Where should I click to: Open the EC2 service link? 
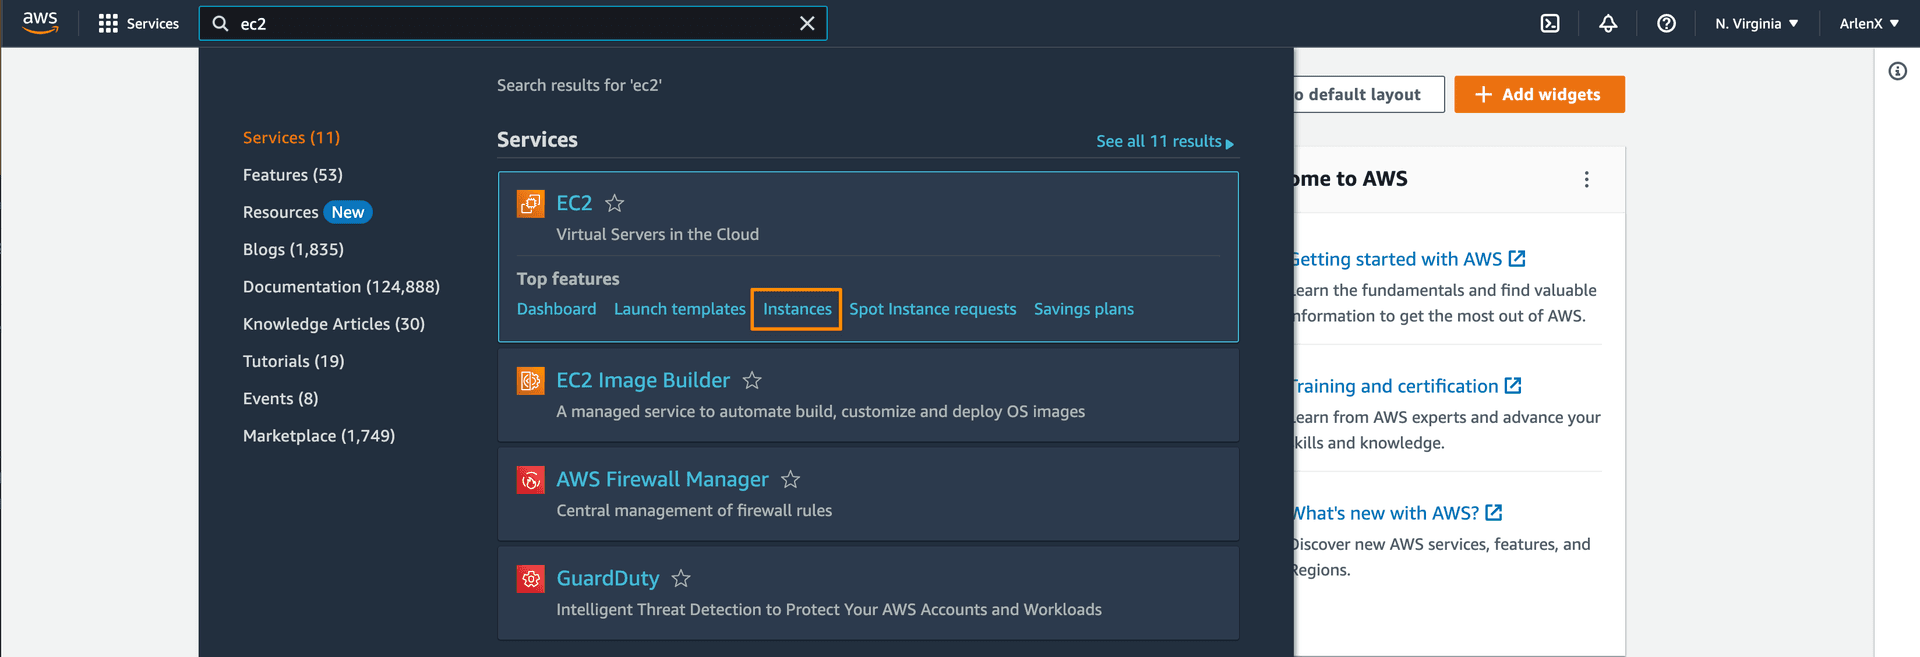point(574,203)
